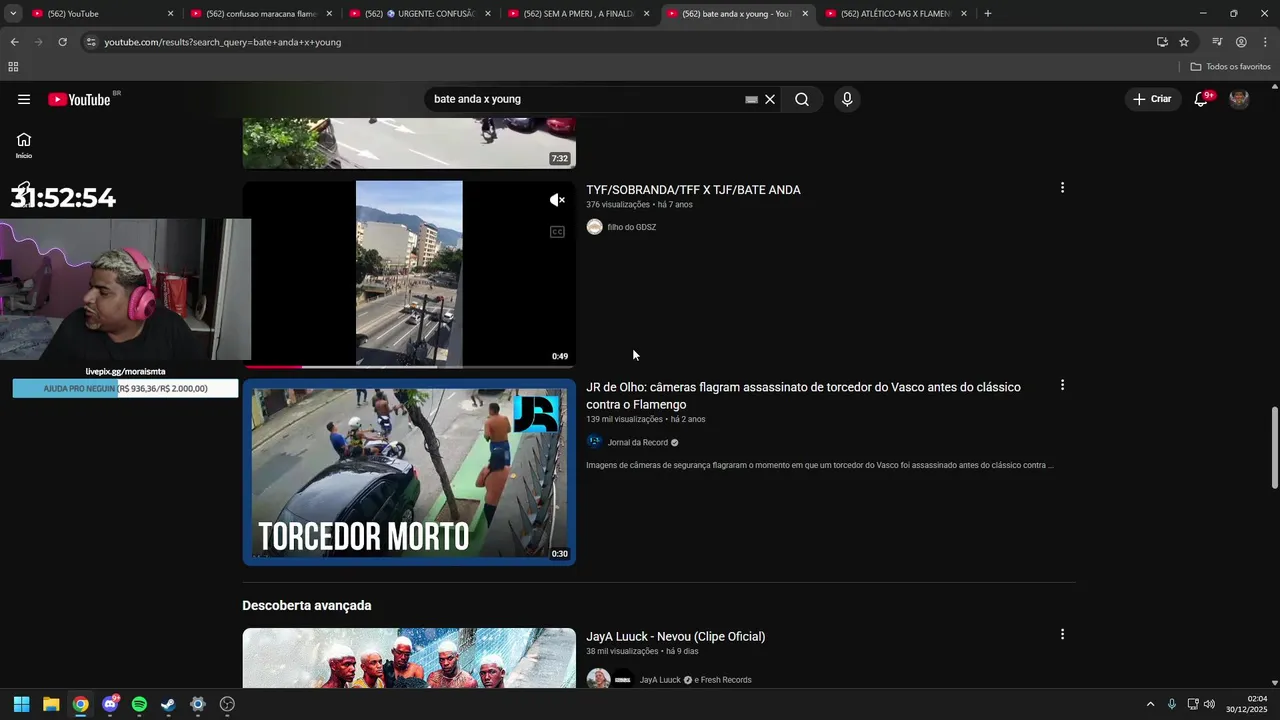
Task: Open the Chrome apps grid shortcut
Action: click(13, 67)
